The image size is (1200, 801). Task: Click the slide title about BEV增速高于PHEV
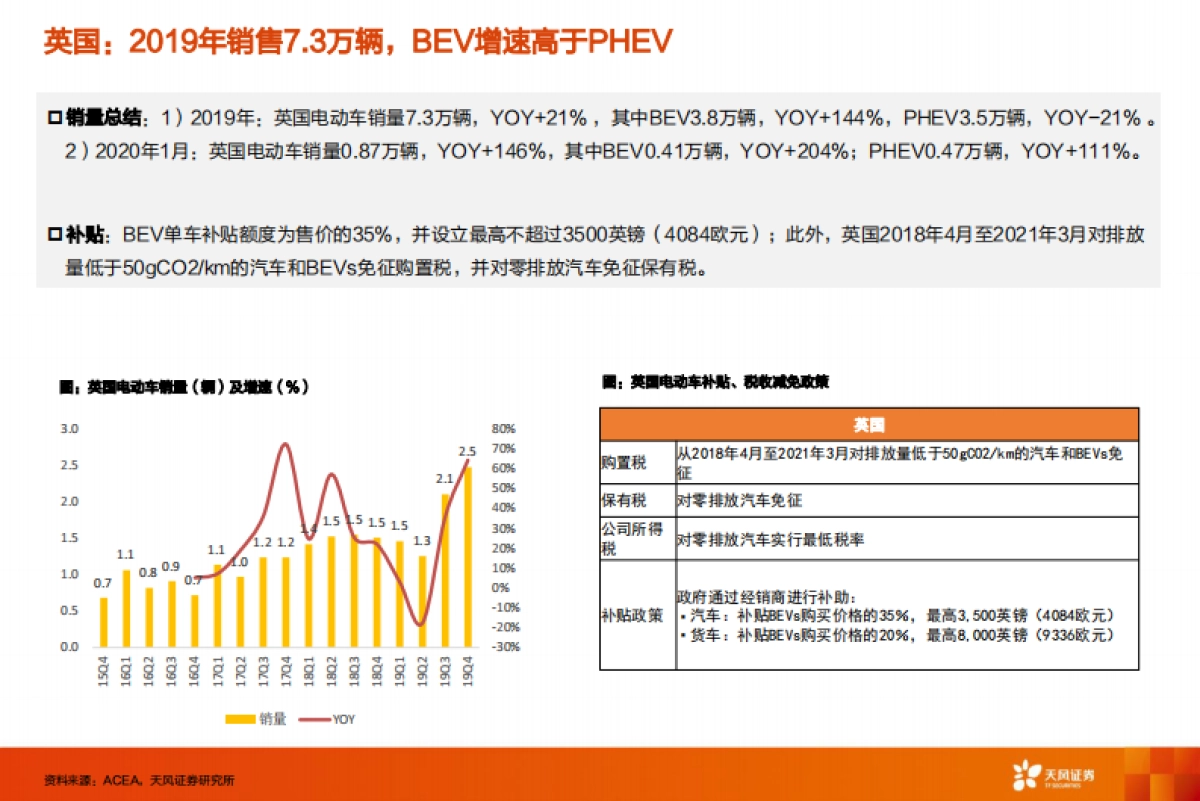355,40
